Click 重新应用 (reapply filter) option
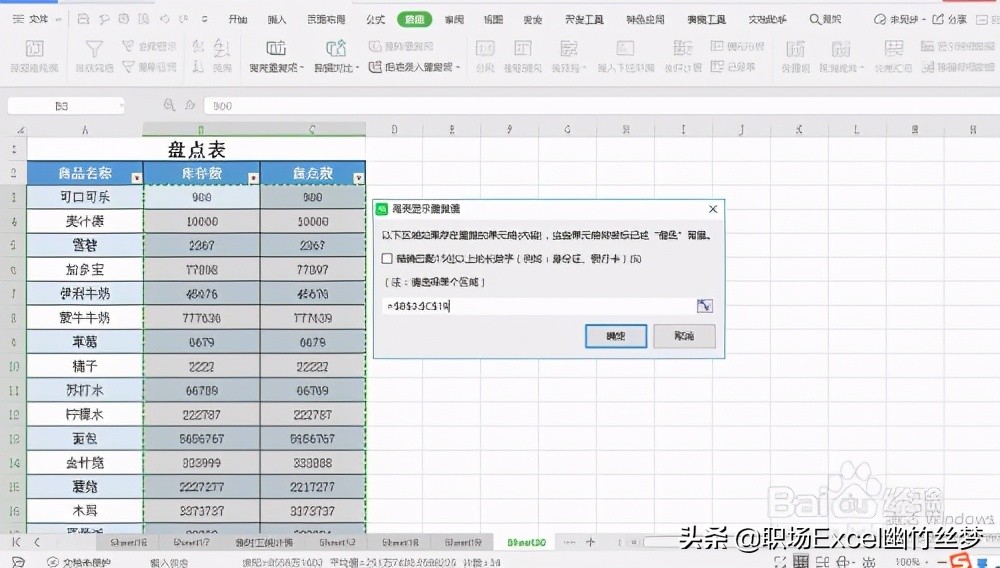Image resolution: width=1000 pixels, height=568 pixels. tap(149, 66)
